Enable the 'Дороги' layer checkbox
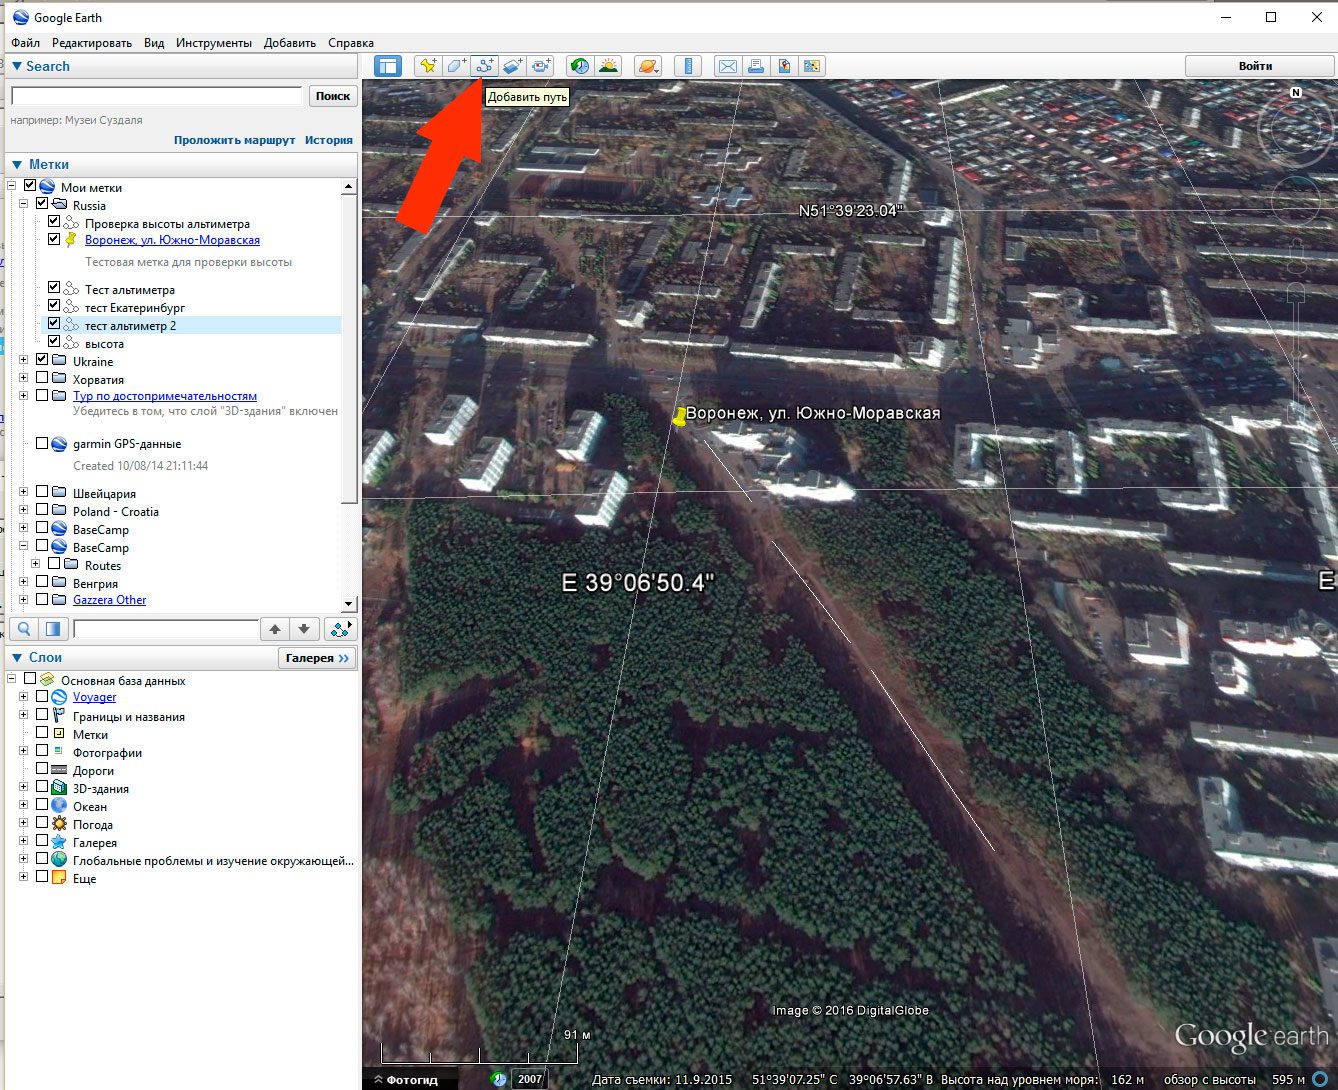 pos(42,769)
